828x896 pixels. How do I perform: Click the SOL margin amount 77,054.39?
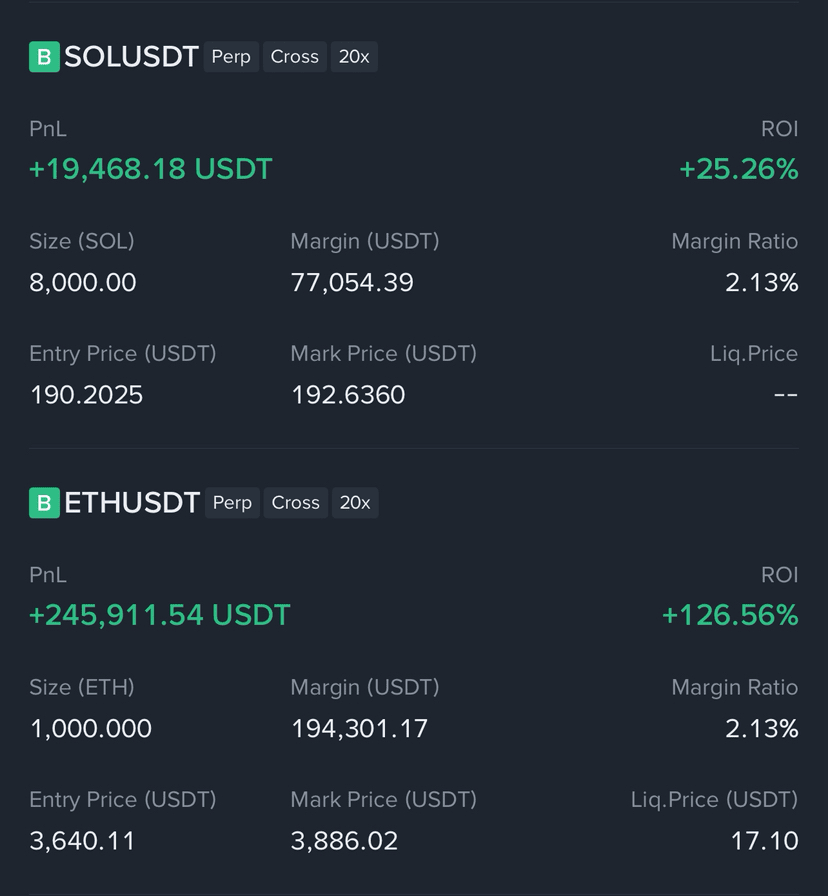click(352, 283)
